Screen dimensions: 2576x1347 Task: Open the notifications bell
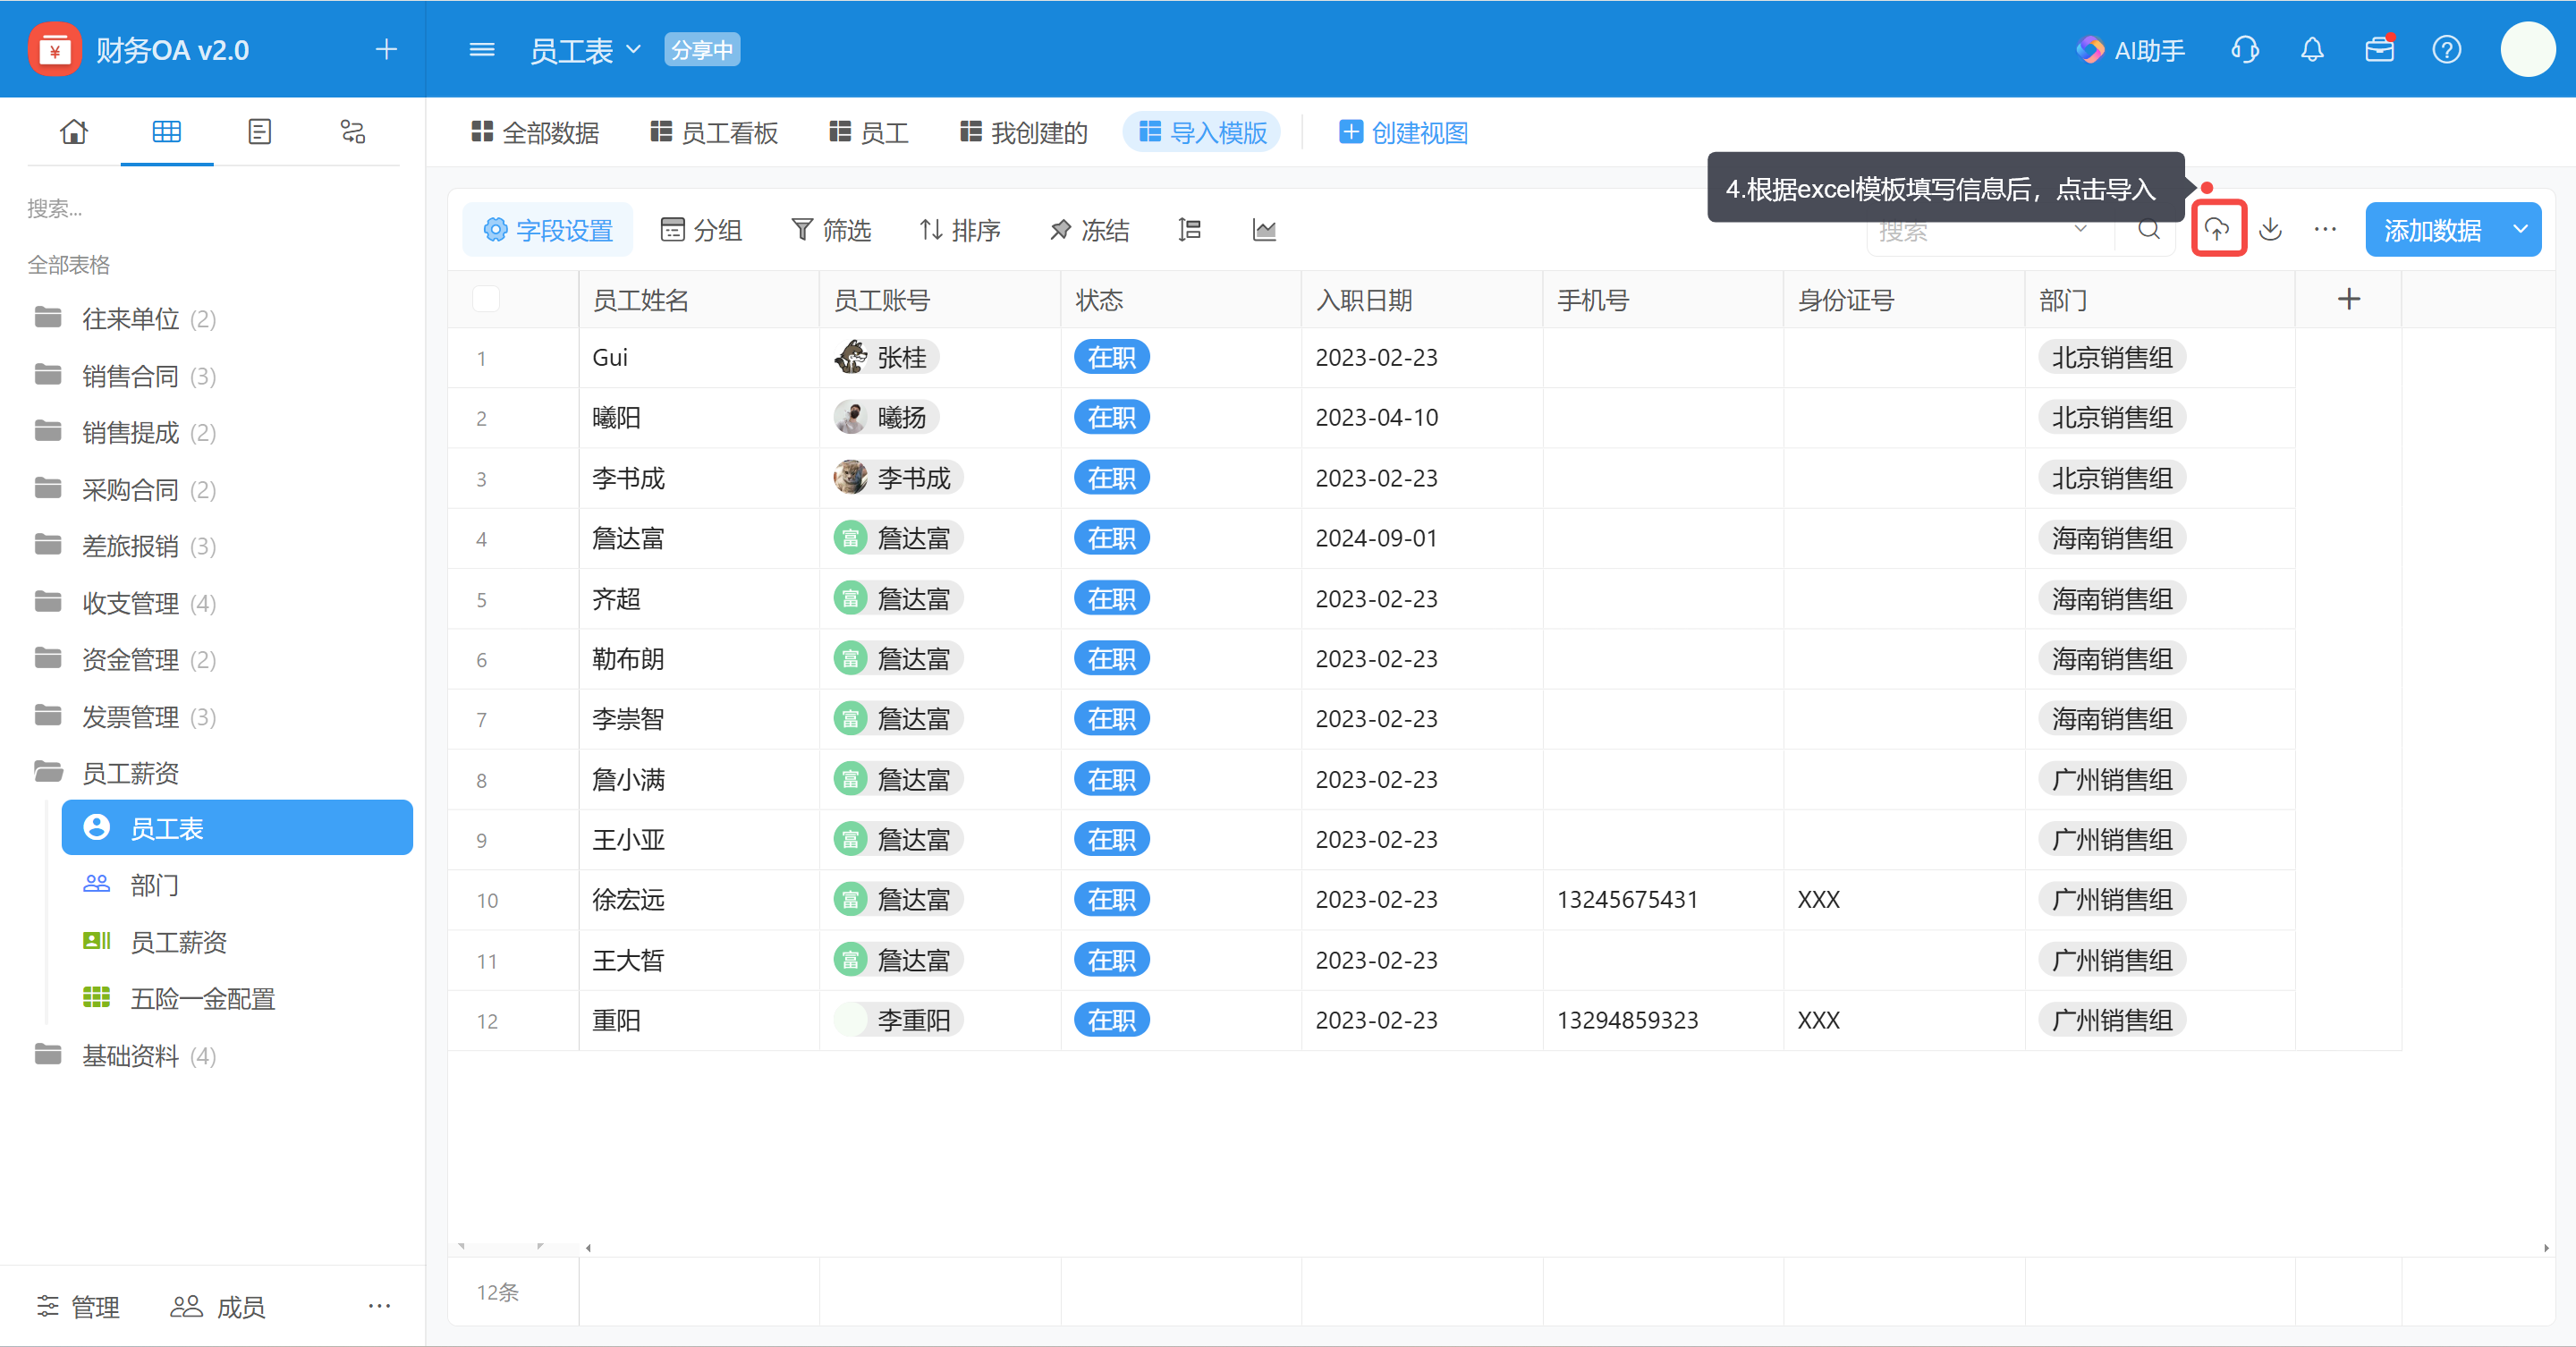pos(2312,49)
